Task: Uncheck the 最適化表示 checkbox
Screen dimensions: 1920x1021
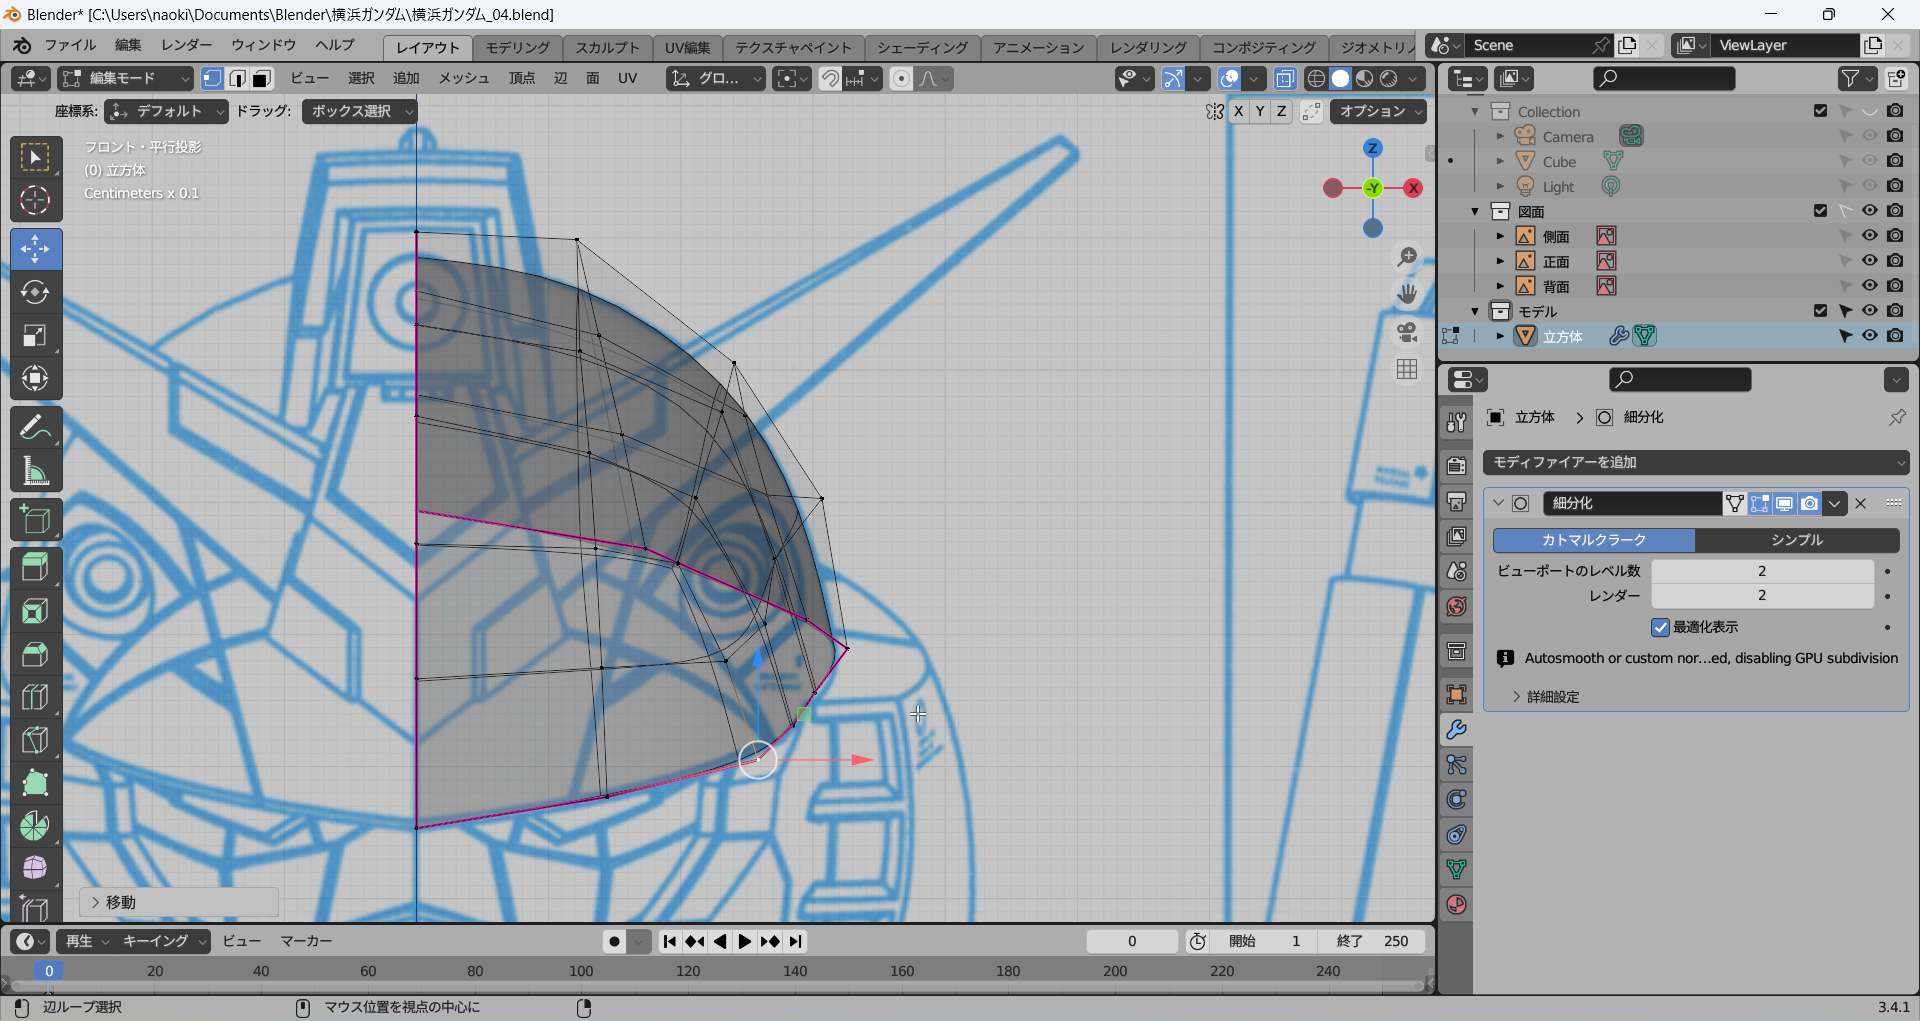Action: (x=1660, y=627)
